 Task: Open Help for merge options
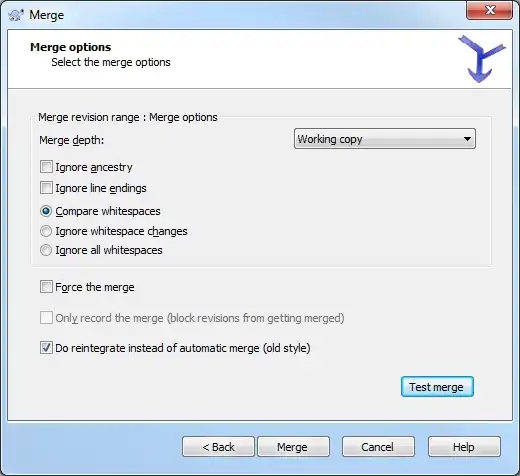[464, 447]
